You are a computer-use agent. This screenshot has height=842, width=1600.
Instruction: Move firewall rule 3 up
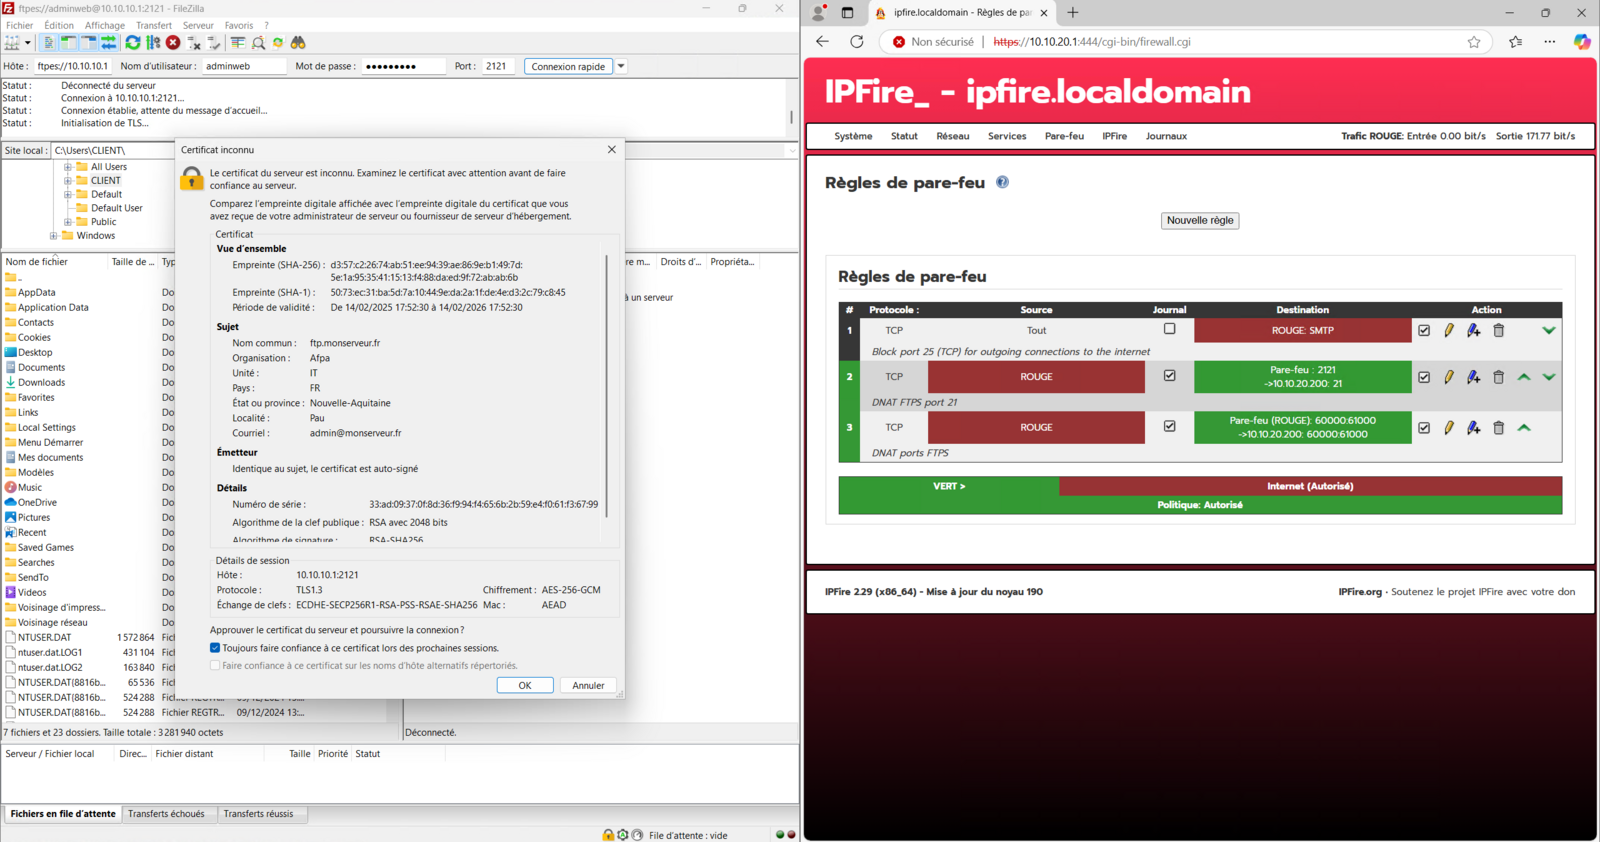(1524, 428)
